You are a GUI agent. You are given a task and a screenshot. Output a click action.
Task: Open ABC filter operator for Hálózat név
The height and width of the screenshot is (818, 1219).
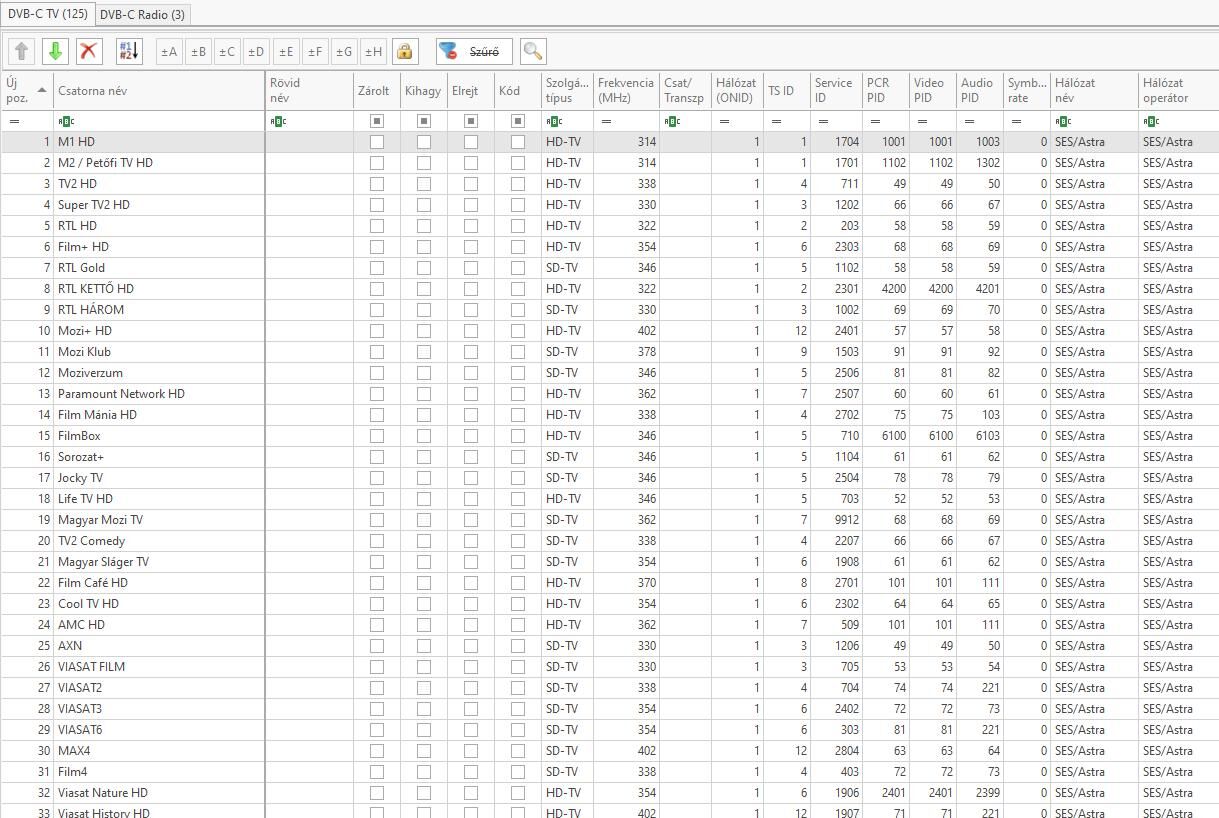tap(1064, 121)
